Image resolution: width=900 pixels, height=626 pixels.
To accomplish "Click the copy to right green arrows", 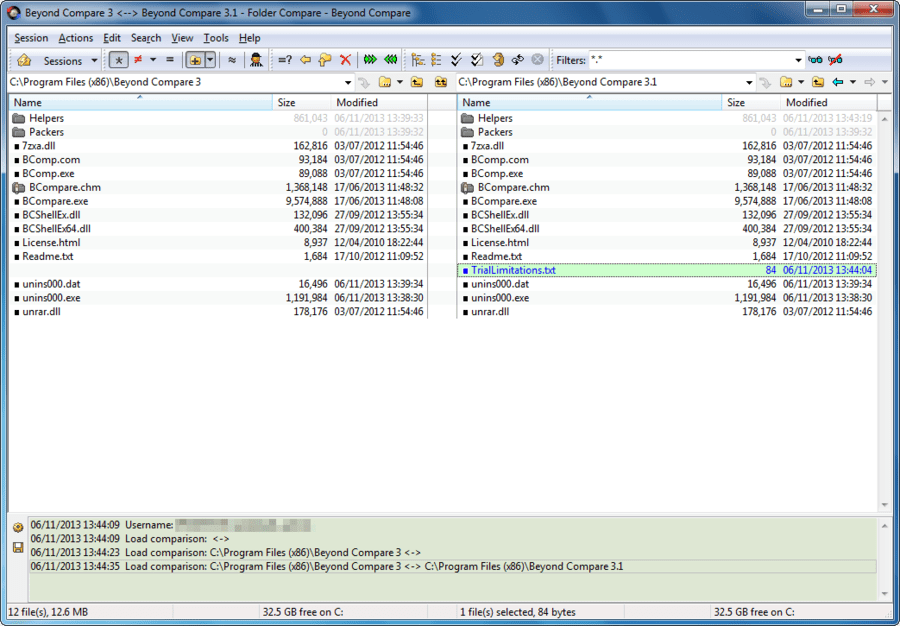I will [371, 61].
